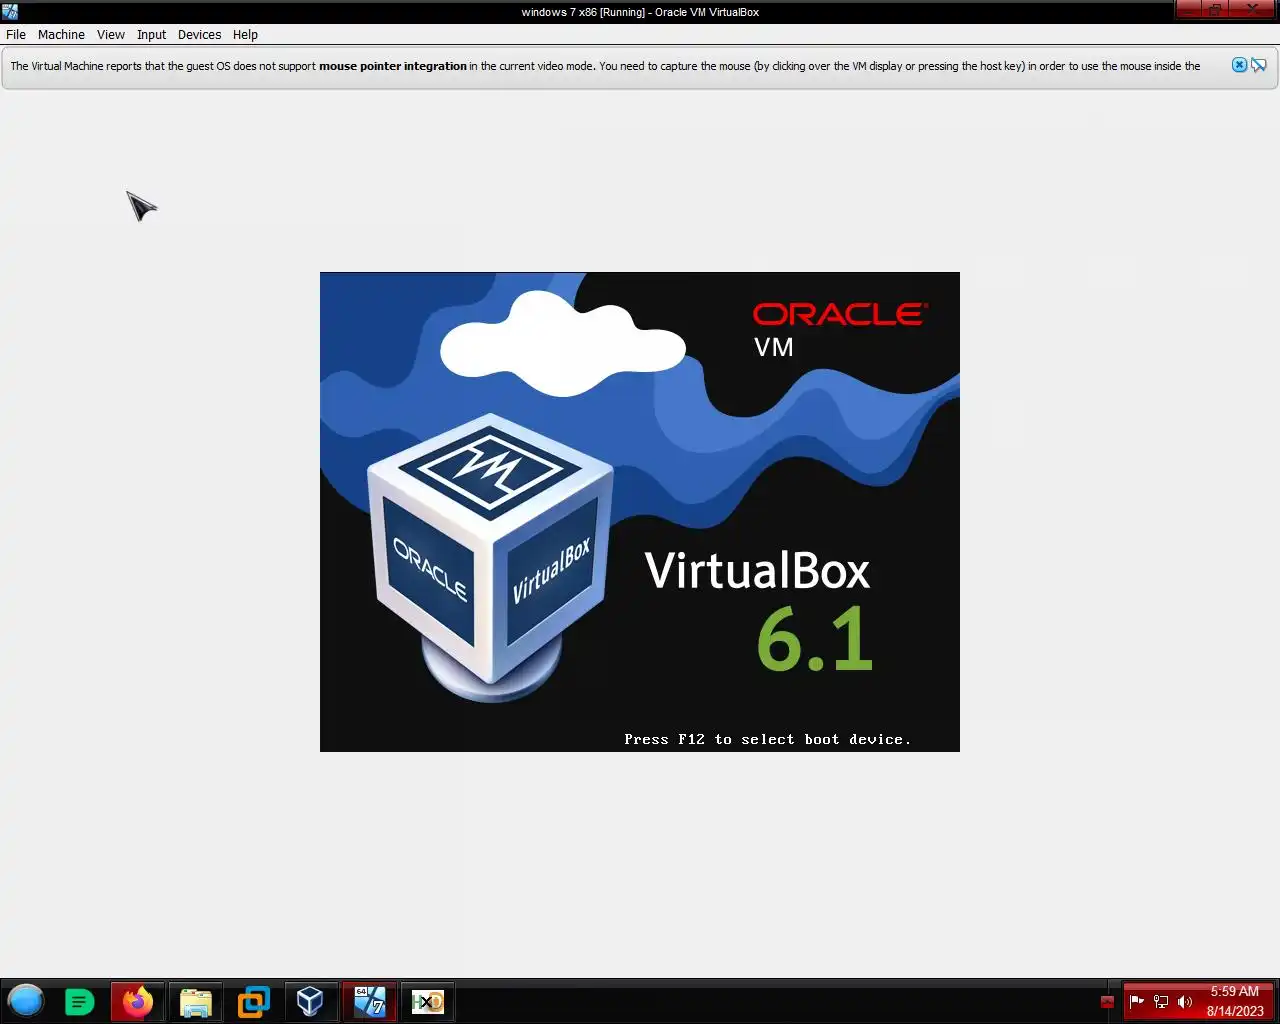Open the VMware overlapping squares taskbar icon

[x=253, y=1001]
